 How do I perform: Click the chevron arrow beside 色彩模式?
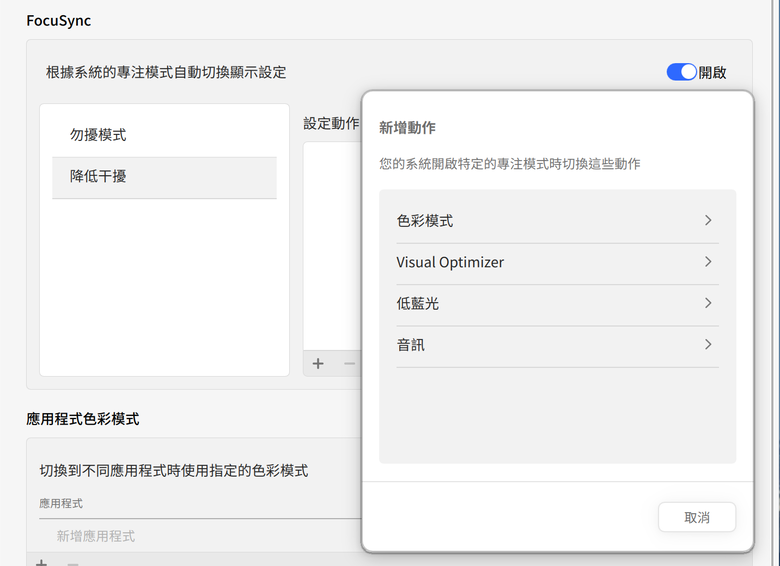tap(708, 220)
